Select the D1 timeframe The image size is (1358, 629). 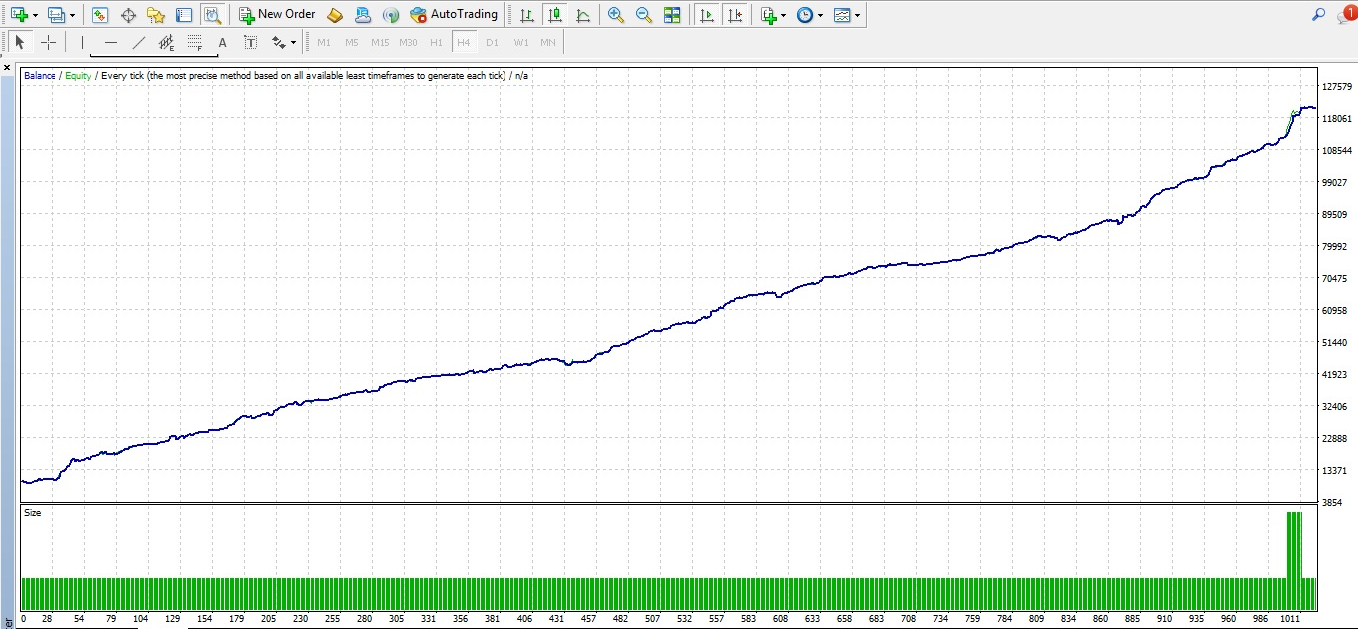coord(492,43)
